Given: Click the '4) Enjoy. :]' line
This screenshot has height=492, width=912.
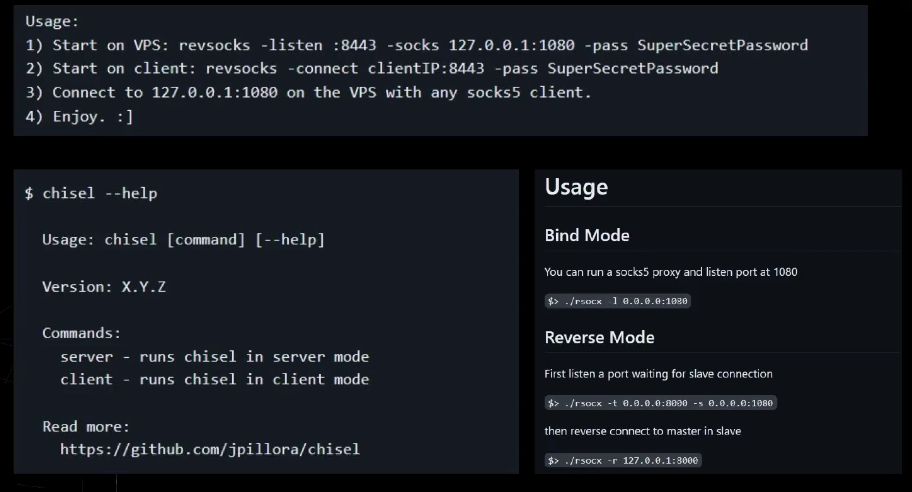Looking at the screenshot, I should coord(79,116).
